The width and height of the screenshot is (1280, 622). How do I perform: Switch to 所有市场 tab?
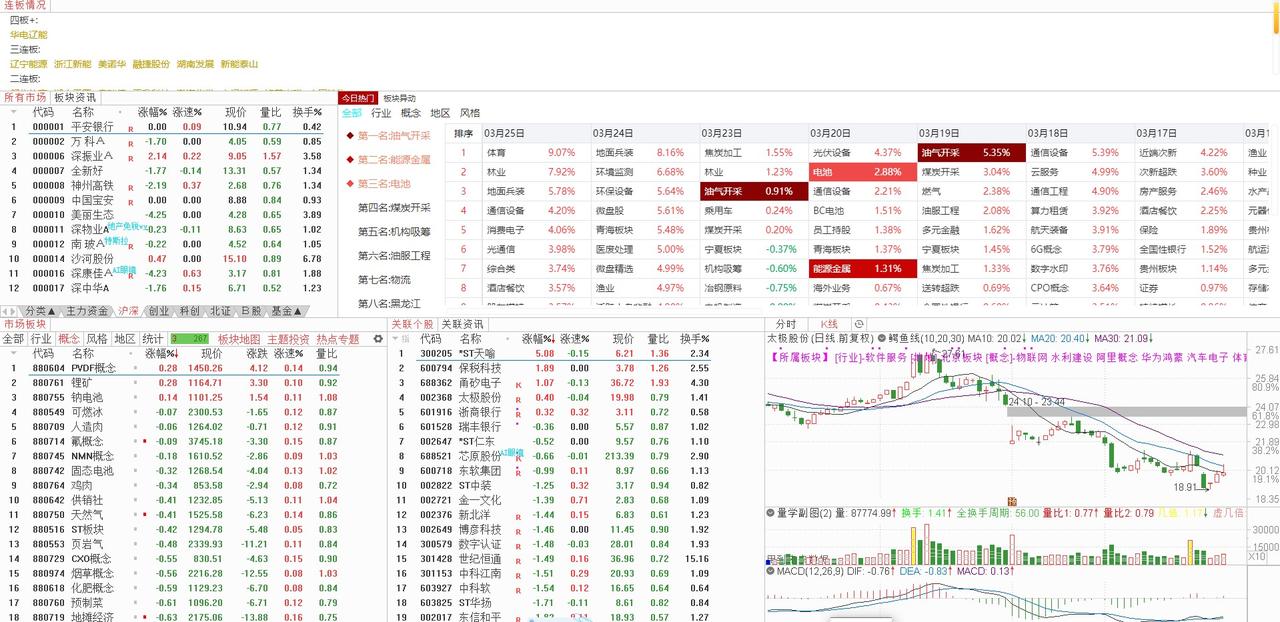pyautogui.click(x=24, y=97)
